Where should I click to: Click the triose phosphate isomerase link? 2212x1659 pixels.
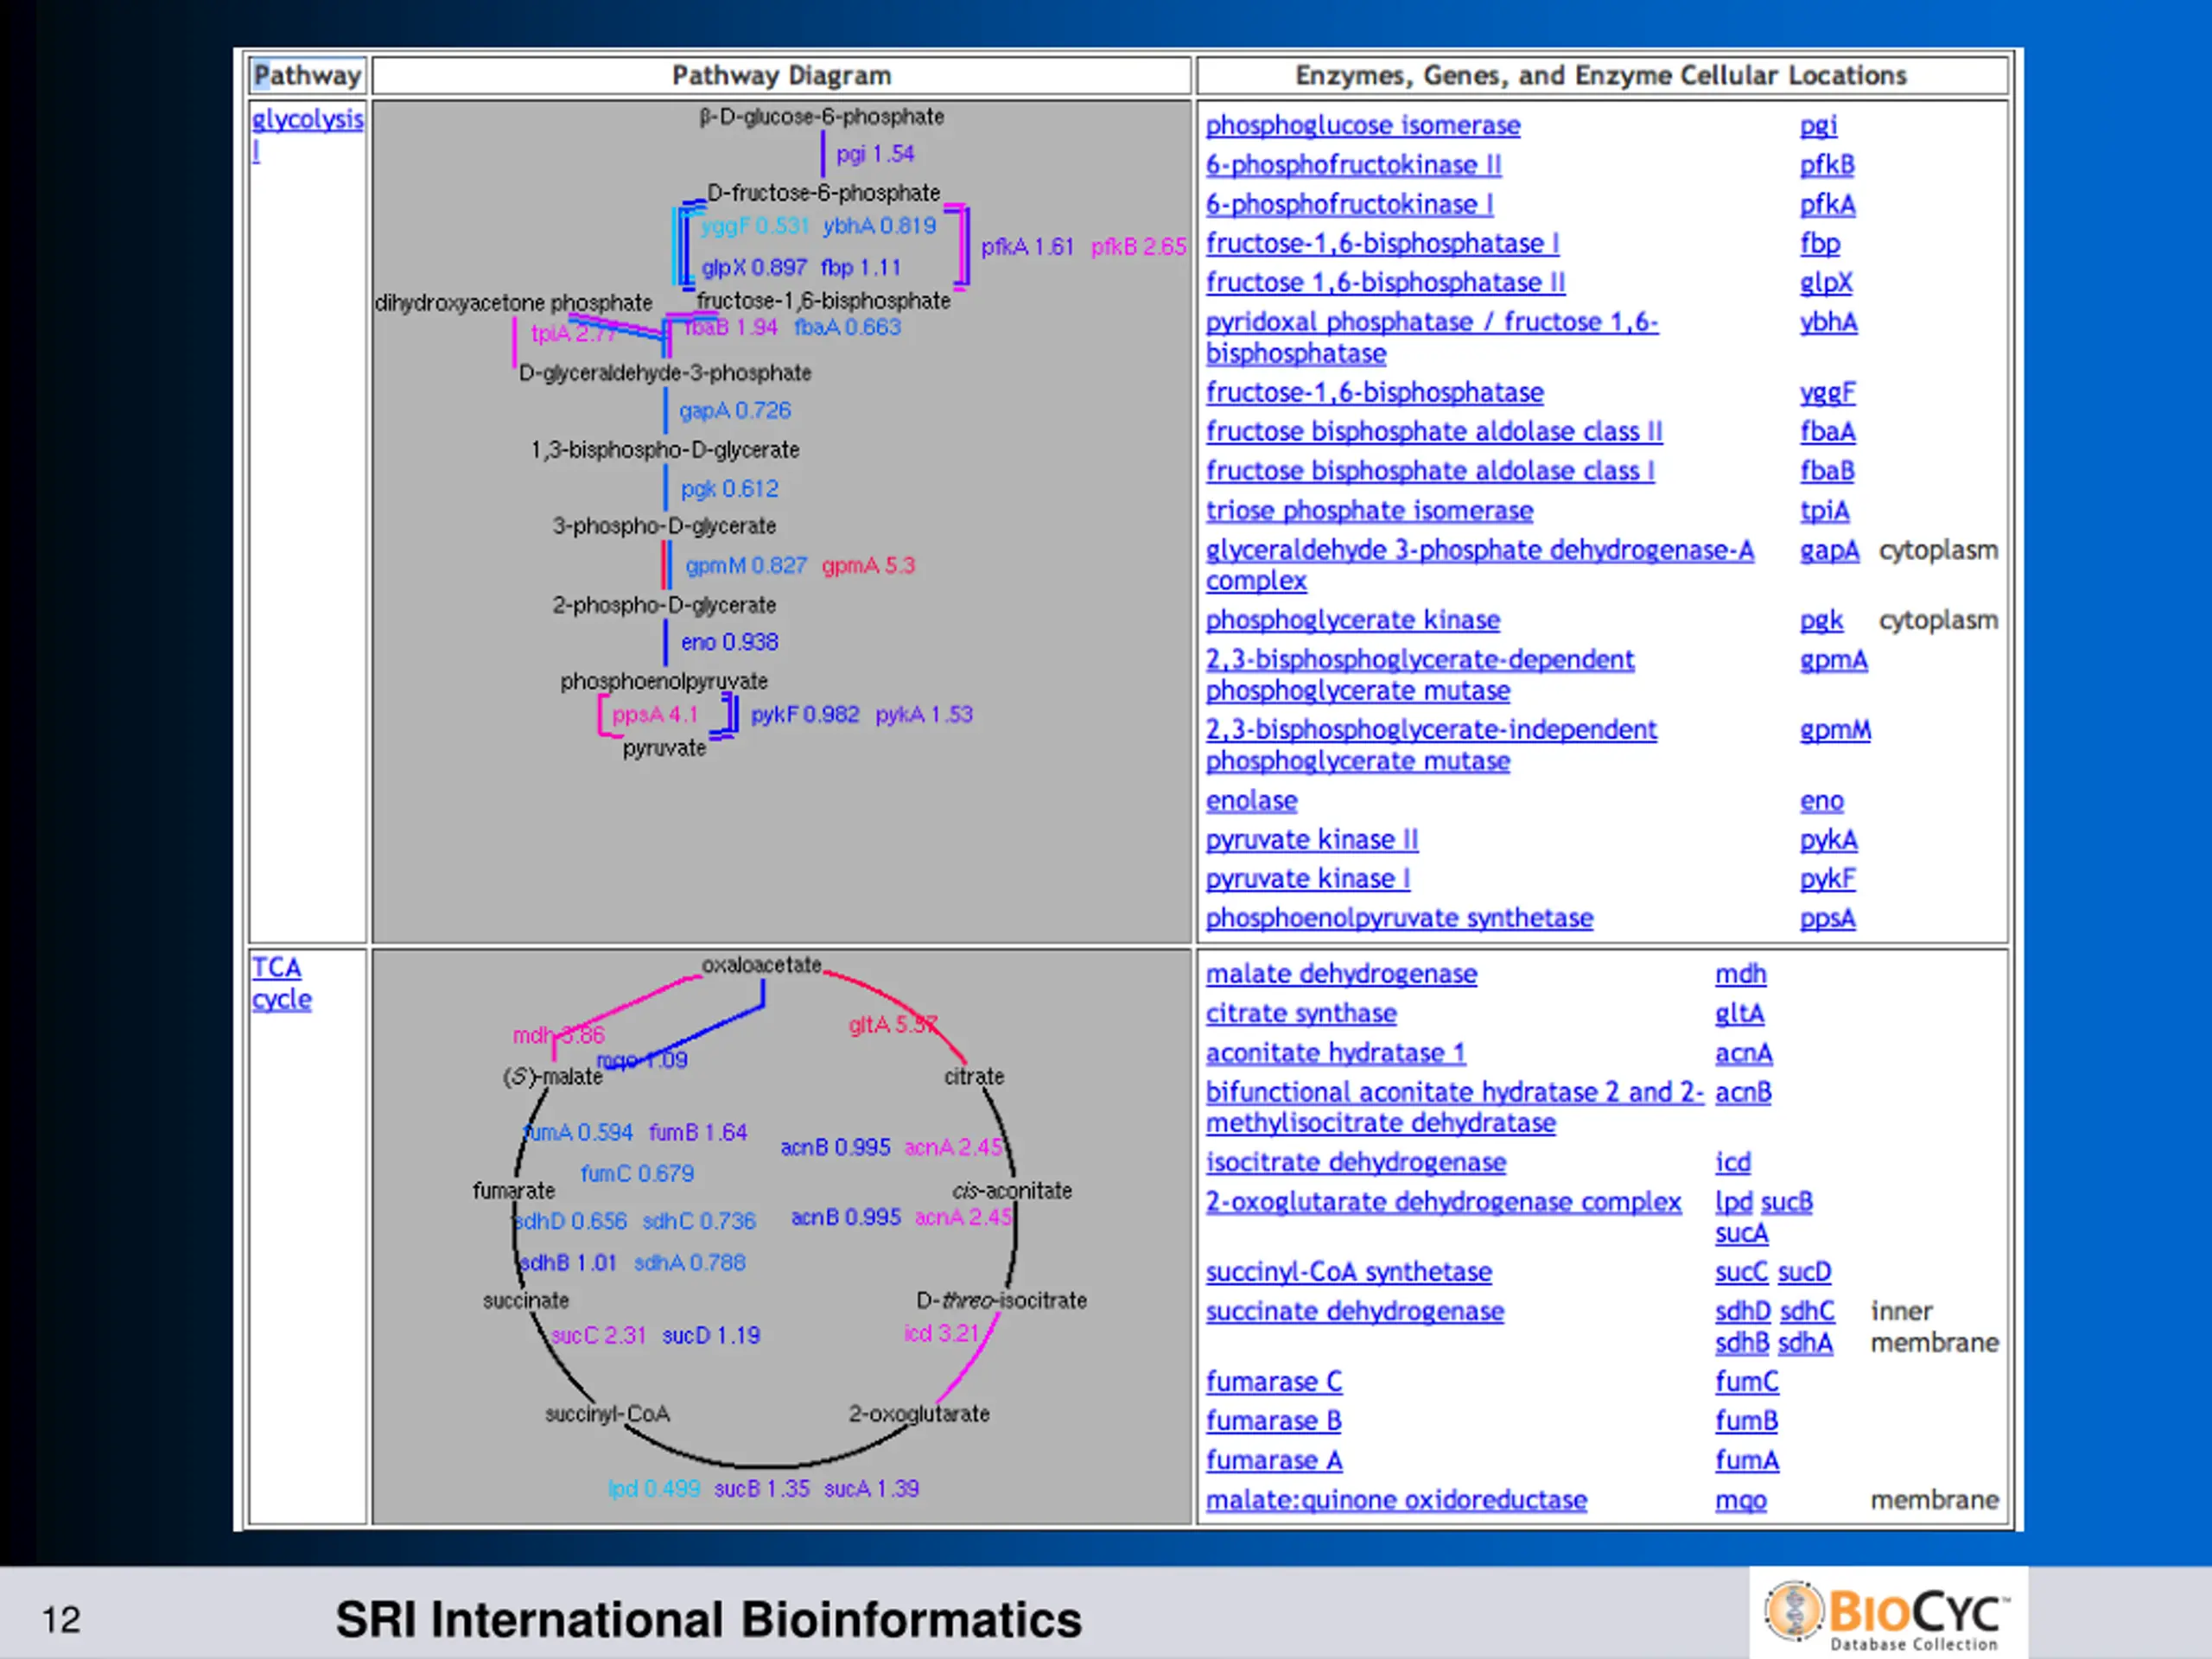click(1369, 510)
